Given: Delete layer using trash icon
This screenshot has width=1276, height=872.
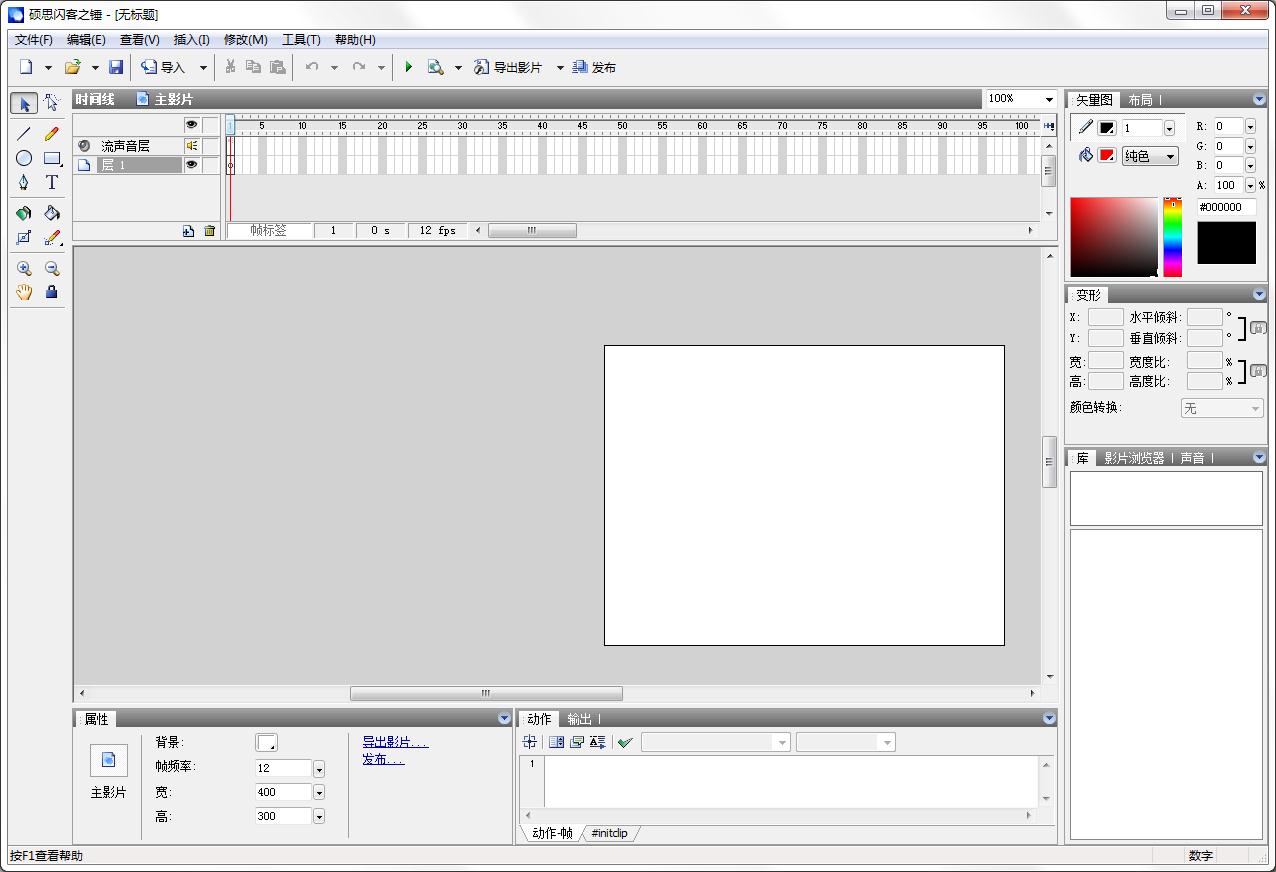Looking at the screenshot, I should tap(209, 231).
